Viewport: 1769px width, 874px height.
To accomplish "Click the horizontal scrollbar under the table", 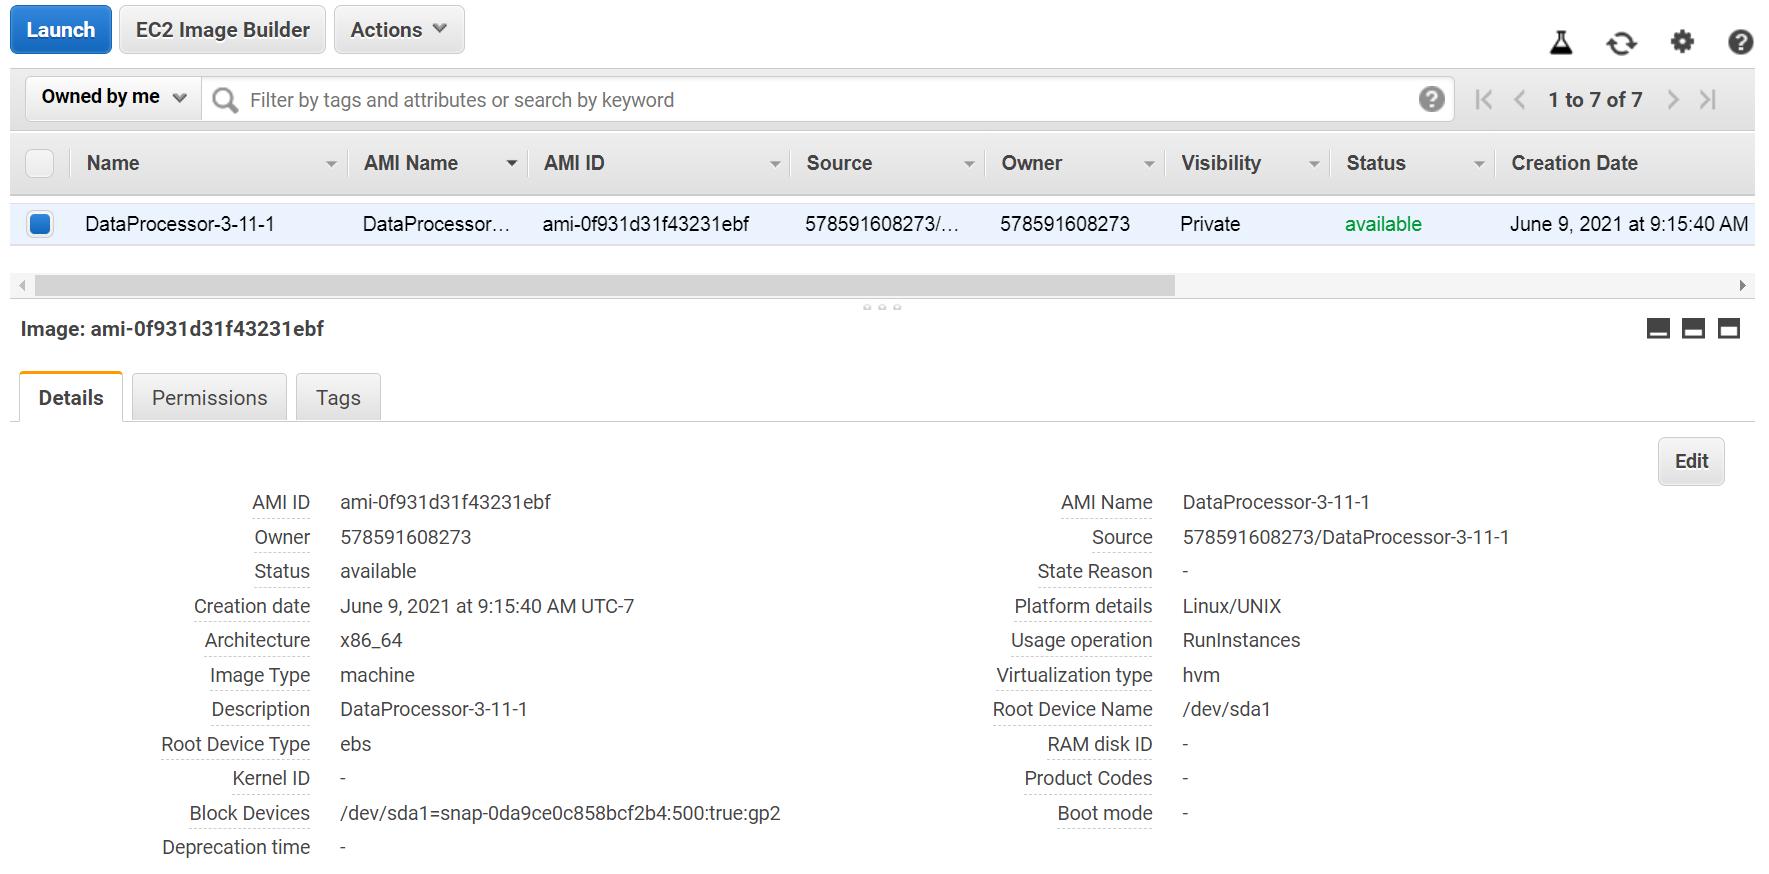I will click(604, 286).
